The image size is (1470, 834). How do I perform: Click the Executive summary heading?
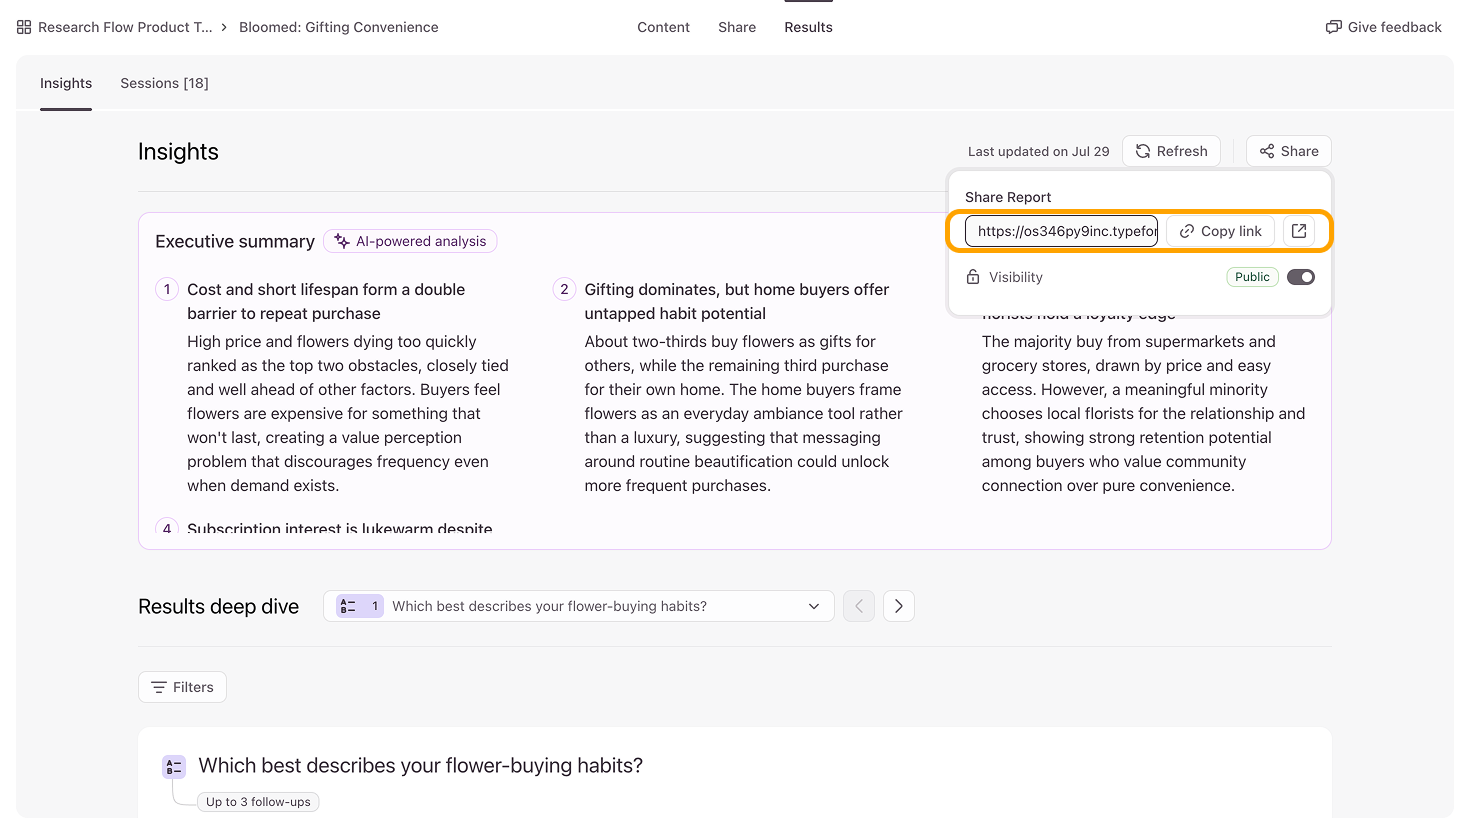pyautogui.click(x=235, y=241)
